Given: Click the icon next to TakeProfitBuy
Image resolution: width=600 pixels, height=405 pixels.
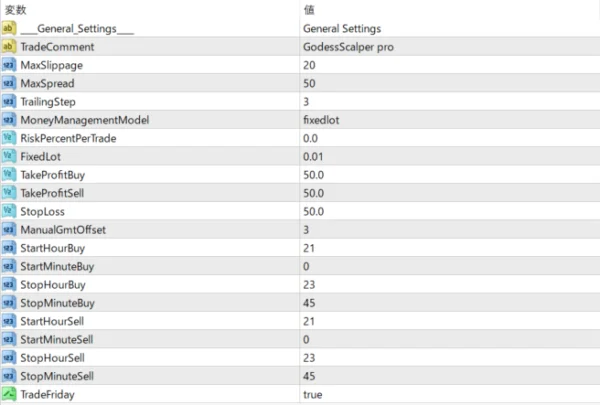Looking at the screenshot, I should [x=9, y=174].
